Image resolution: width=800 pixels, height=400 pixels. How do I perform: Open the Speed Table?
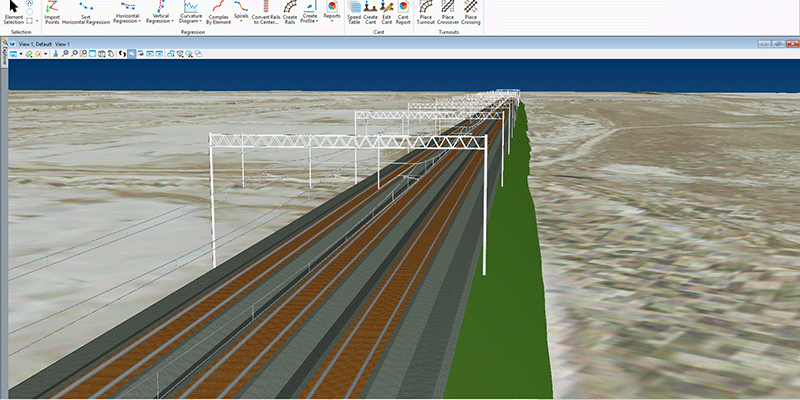354,12
